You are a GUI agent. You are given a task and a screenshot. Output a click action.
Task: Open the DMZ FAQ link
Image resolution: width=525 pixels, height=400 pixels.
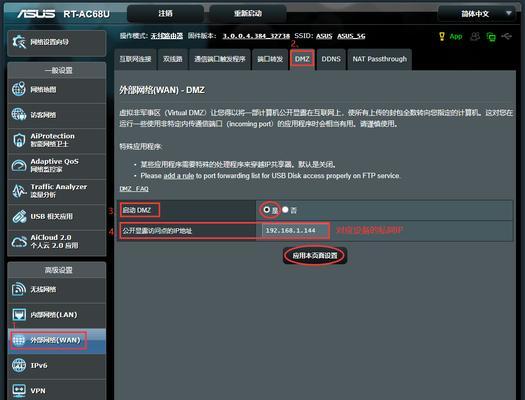[134, 189]
